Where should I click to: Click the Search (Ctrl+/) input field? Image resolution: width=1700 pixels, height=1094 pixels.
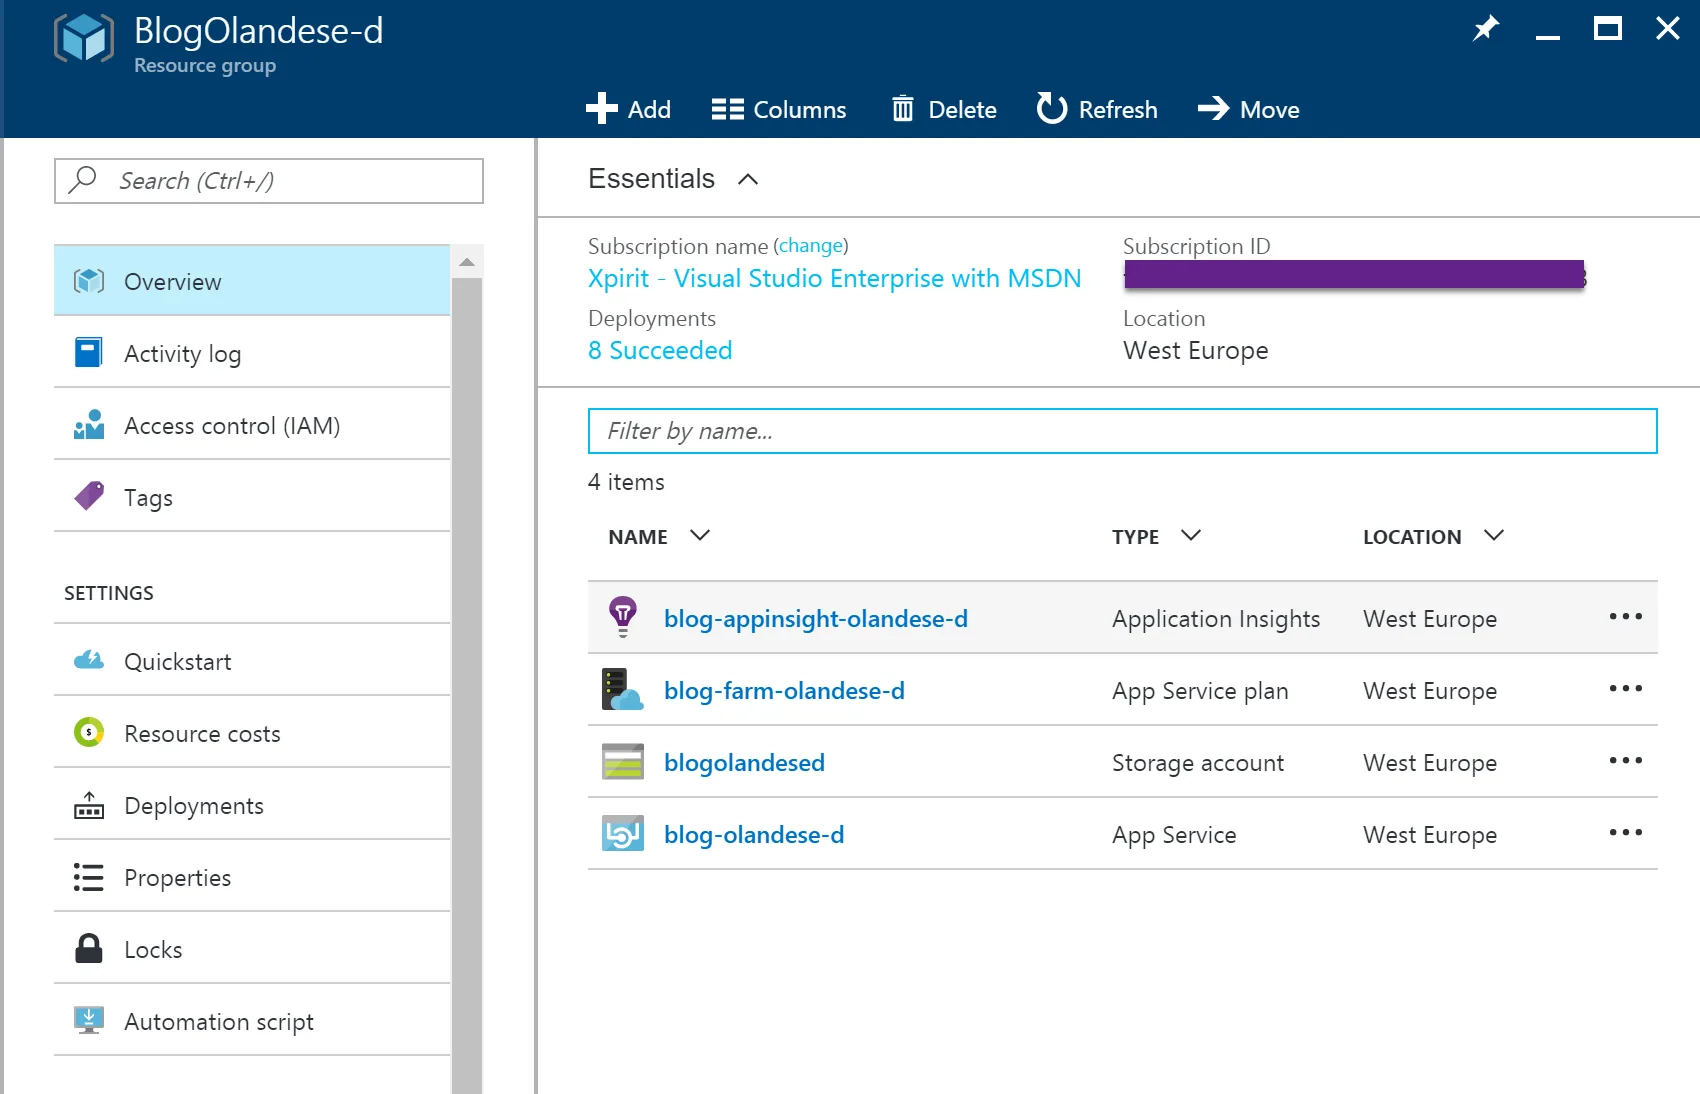(x=269, y=181)
